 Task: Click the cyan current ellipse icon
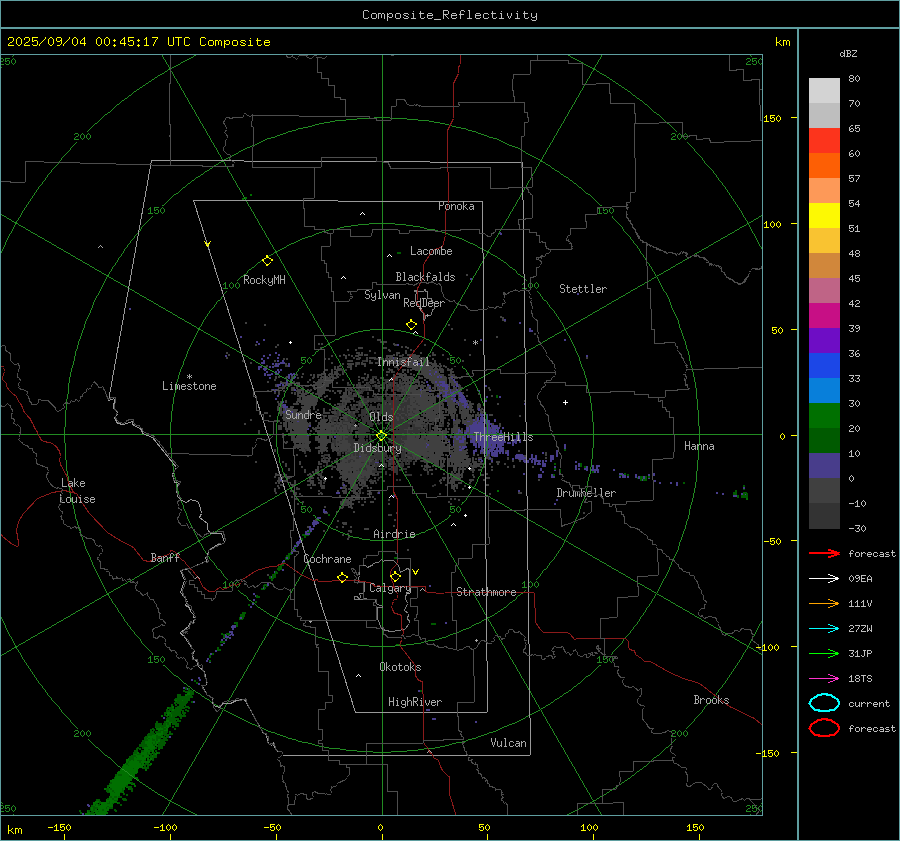point(824,703)
